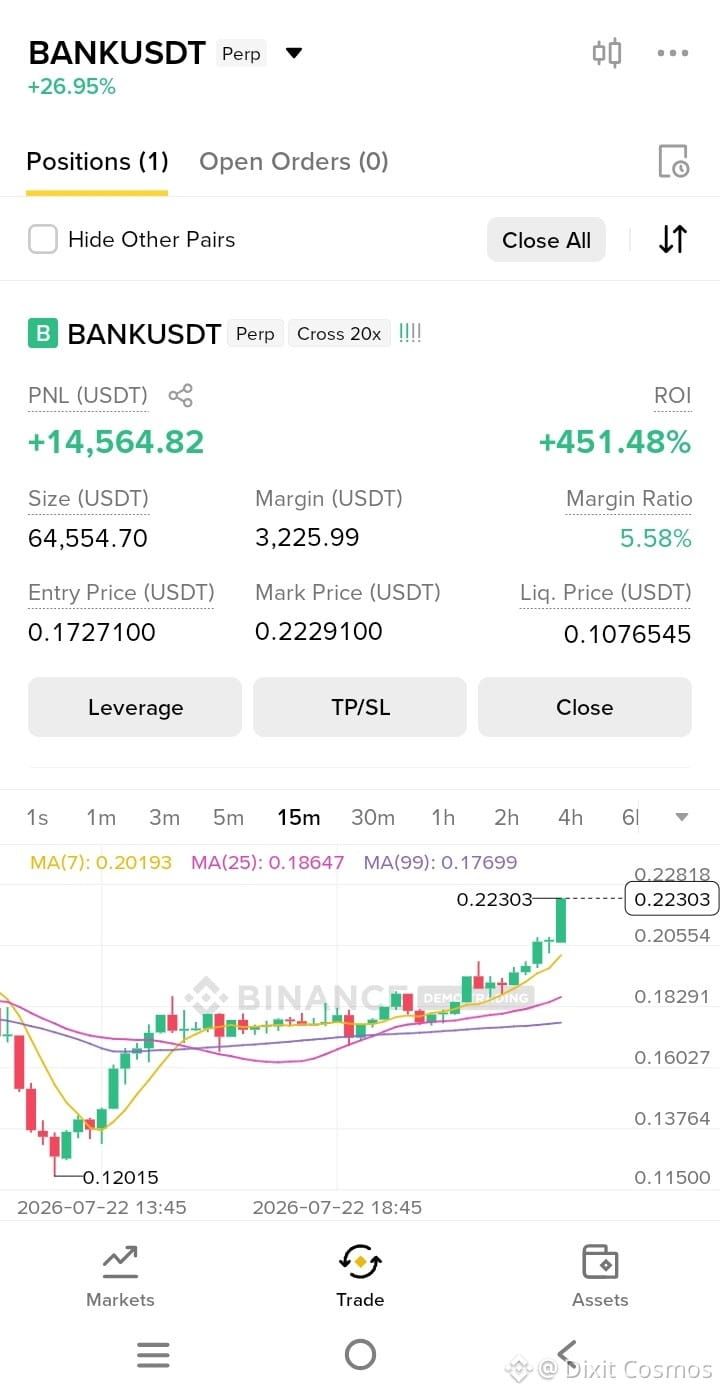Tap the Close All button
720x1394 pixels.
click(x=546, y=240)
